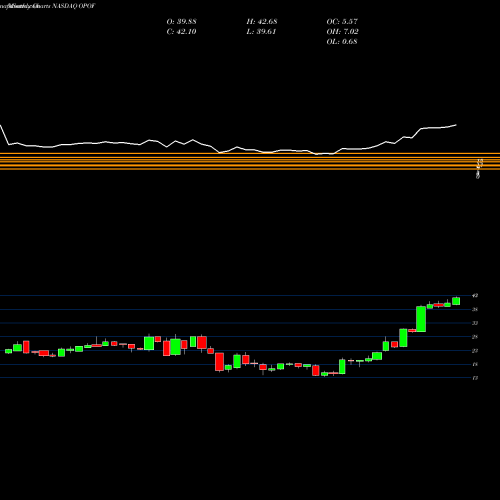Click the 42 price axis label
500x500 pixels.
[475, 295]
